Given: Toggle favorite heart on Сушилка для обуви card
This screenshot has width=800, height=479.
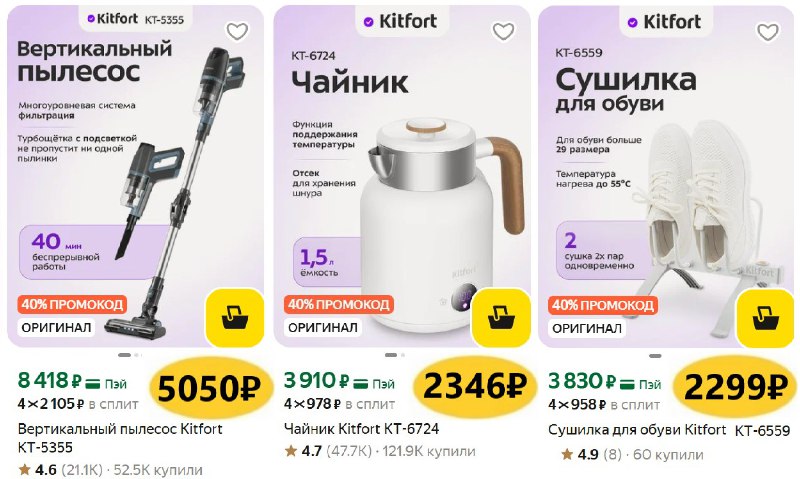Looking at the screenshot, I should point(768,32).
